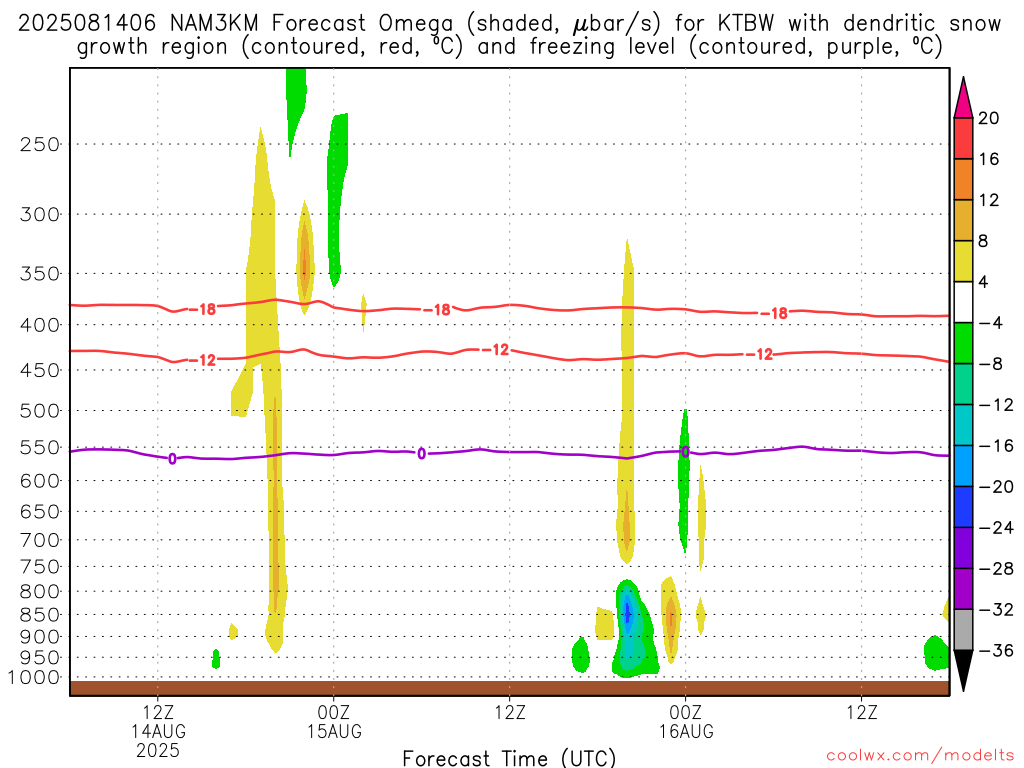Click the colorbar label -20
The width and height of the screenshot is (1024, 768).
[x=997, y=487]
